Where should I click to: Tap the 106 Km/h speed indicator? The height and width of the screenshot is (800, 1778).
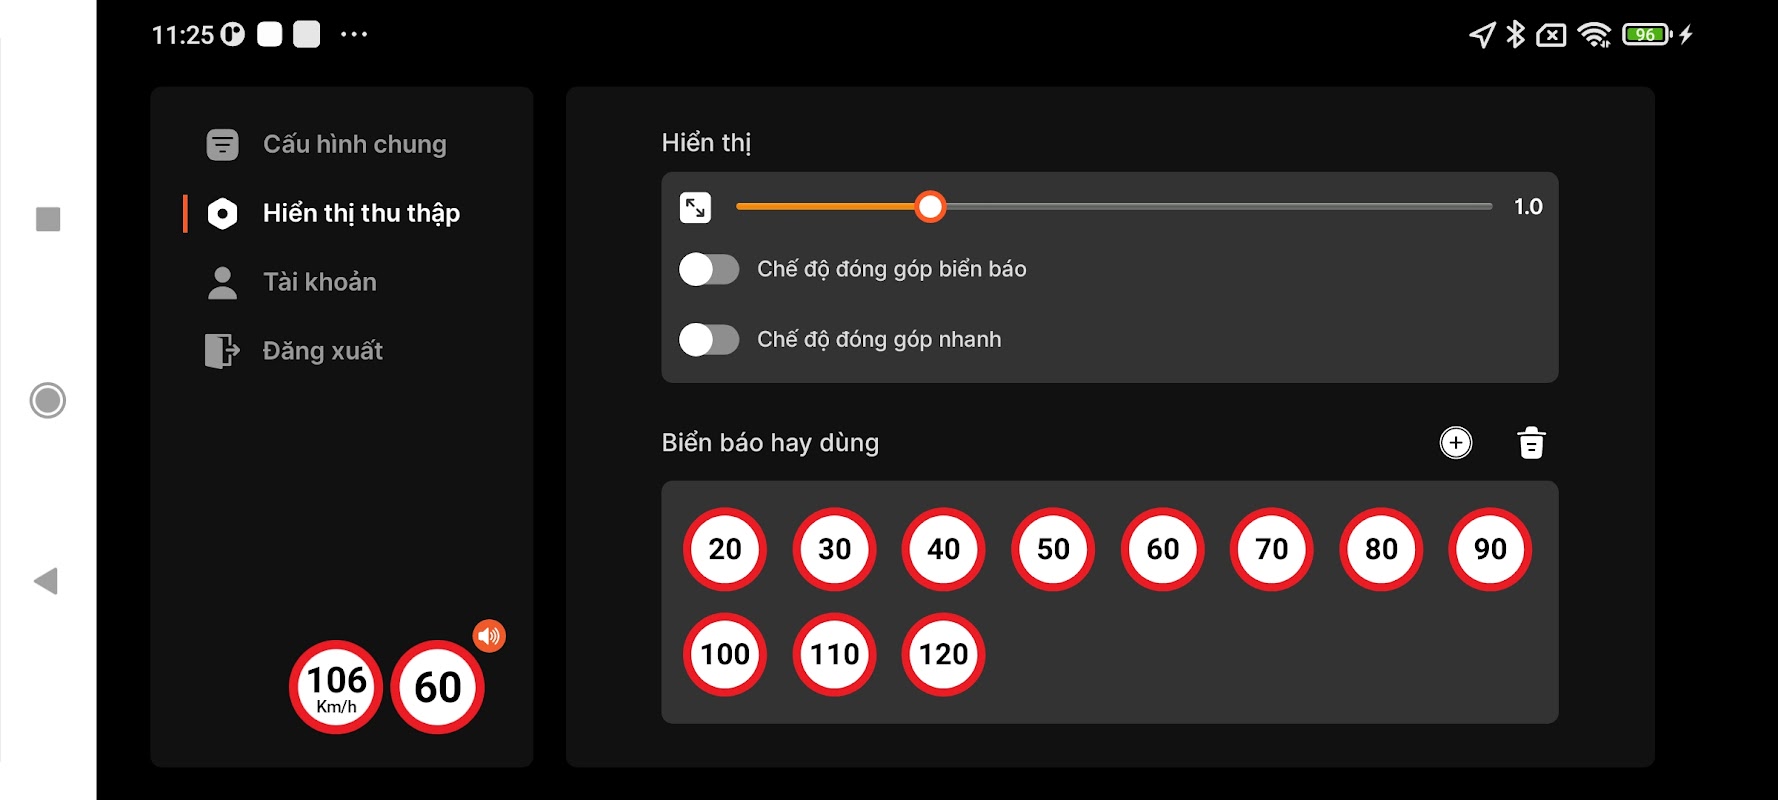click(x=336, y=687)
